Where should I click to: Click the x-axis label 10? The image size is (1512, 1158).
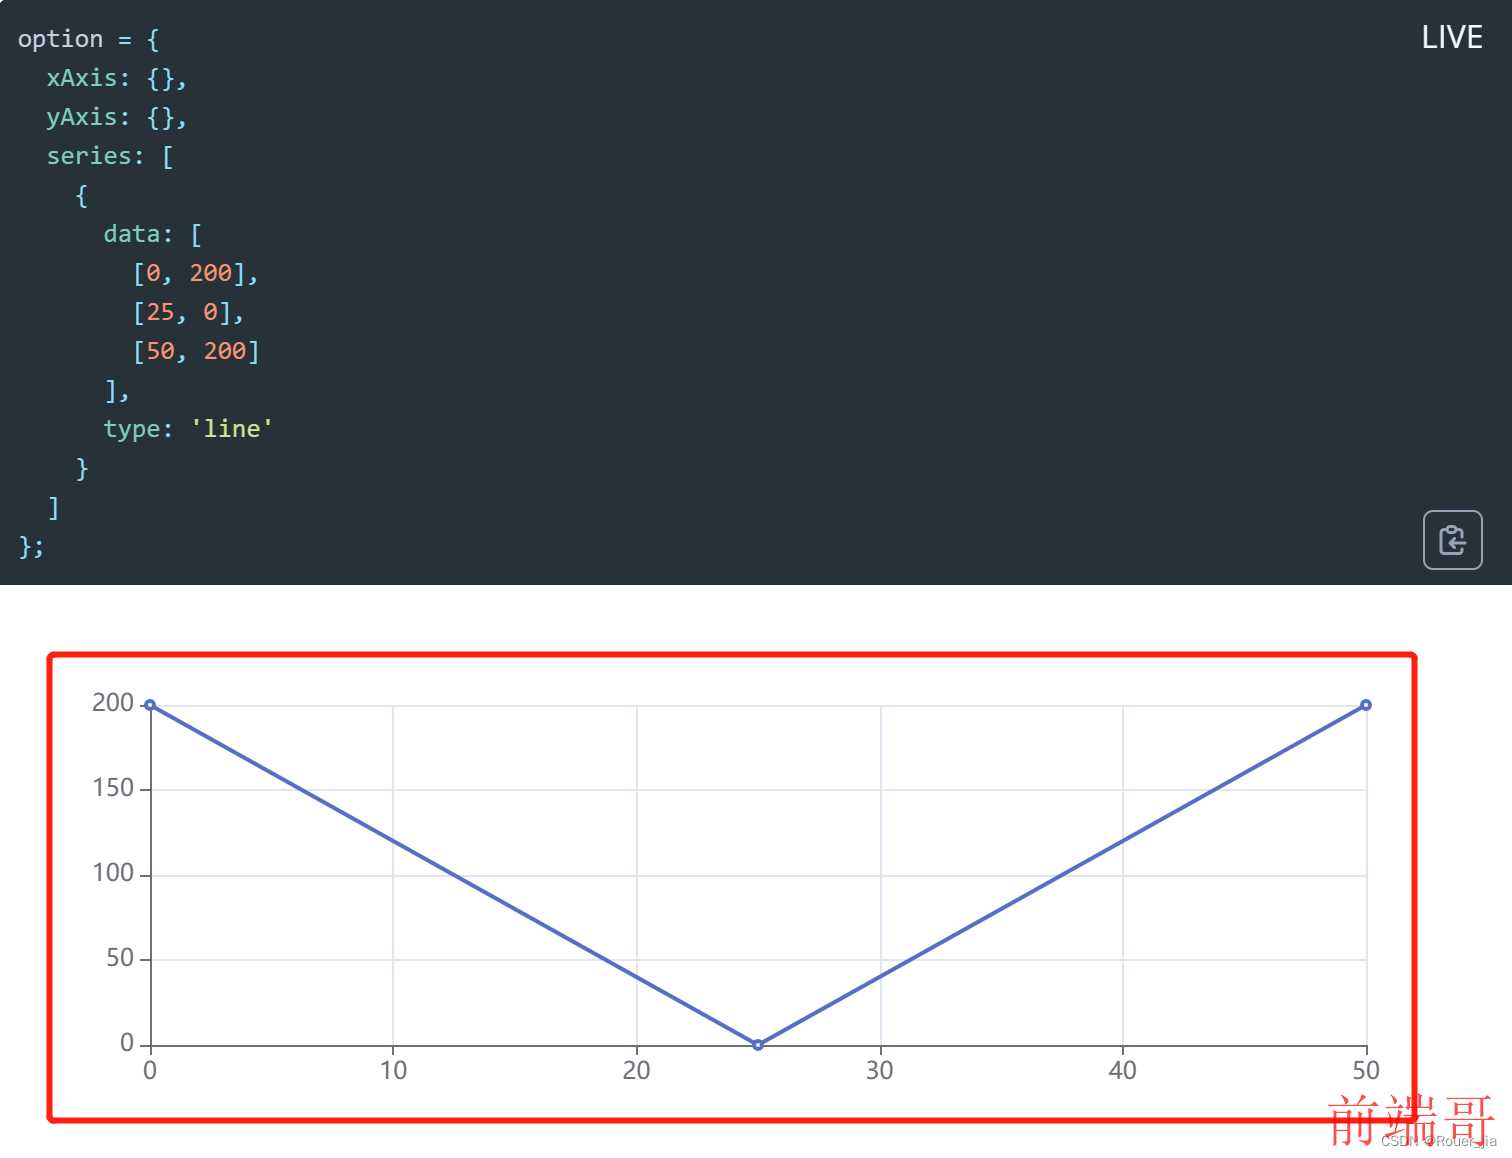coord(393,1071)
